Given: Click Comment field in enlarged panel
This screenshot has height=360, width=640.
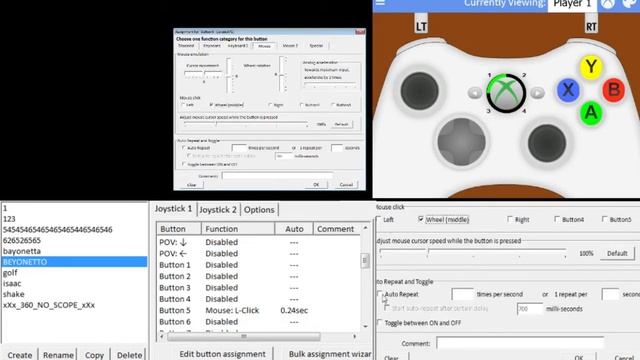Looking at the screenshot, I should 520,343.
